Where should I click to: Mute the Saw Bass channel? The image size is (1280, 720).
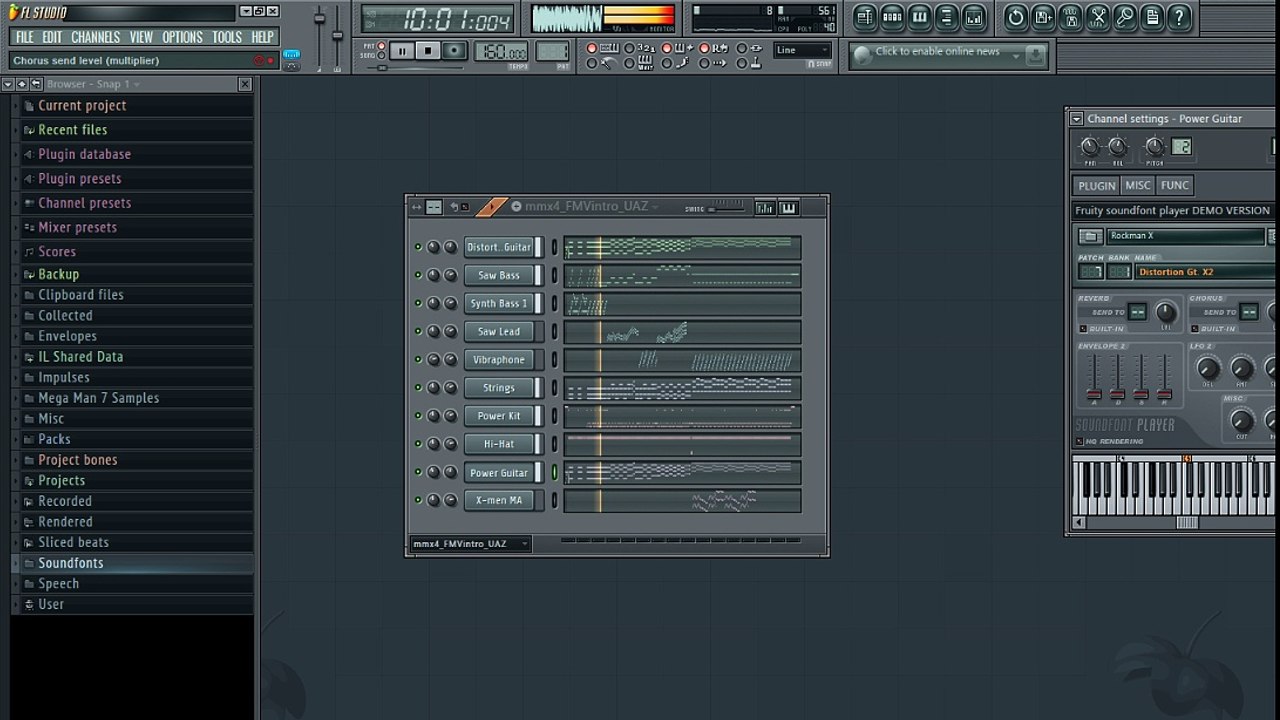[x=418, y=275]
